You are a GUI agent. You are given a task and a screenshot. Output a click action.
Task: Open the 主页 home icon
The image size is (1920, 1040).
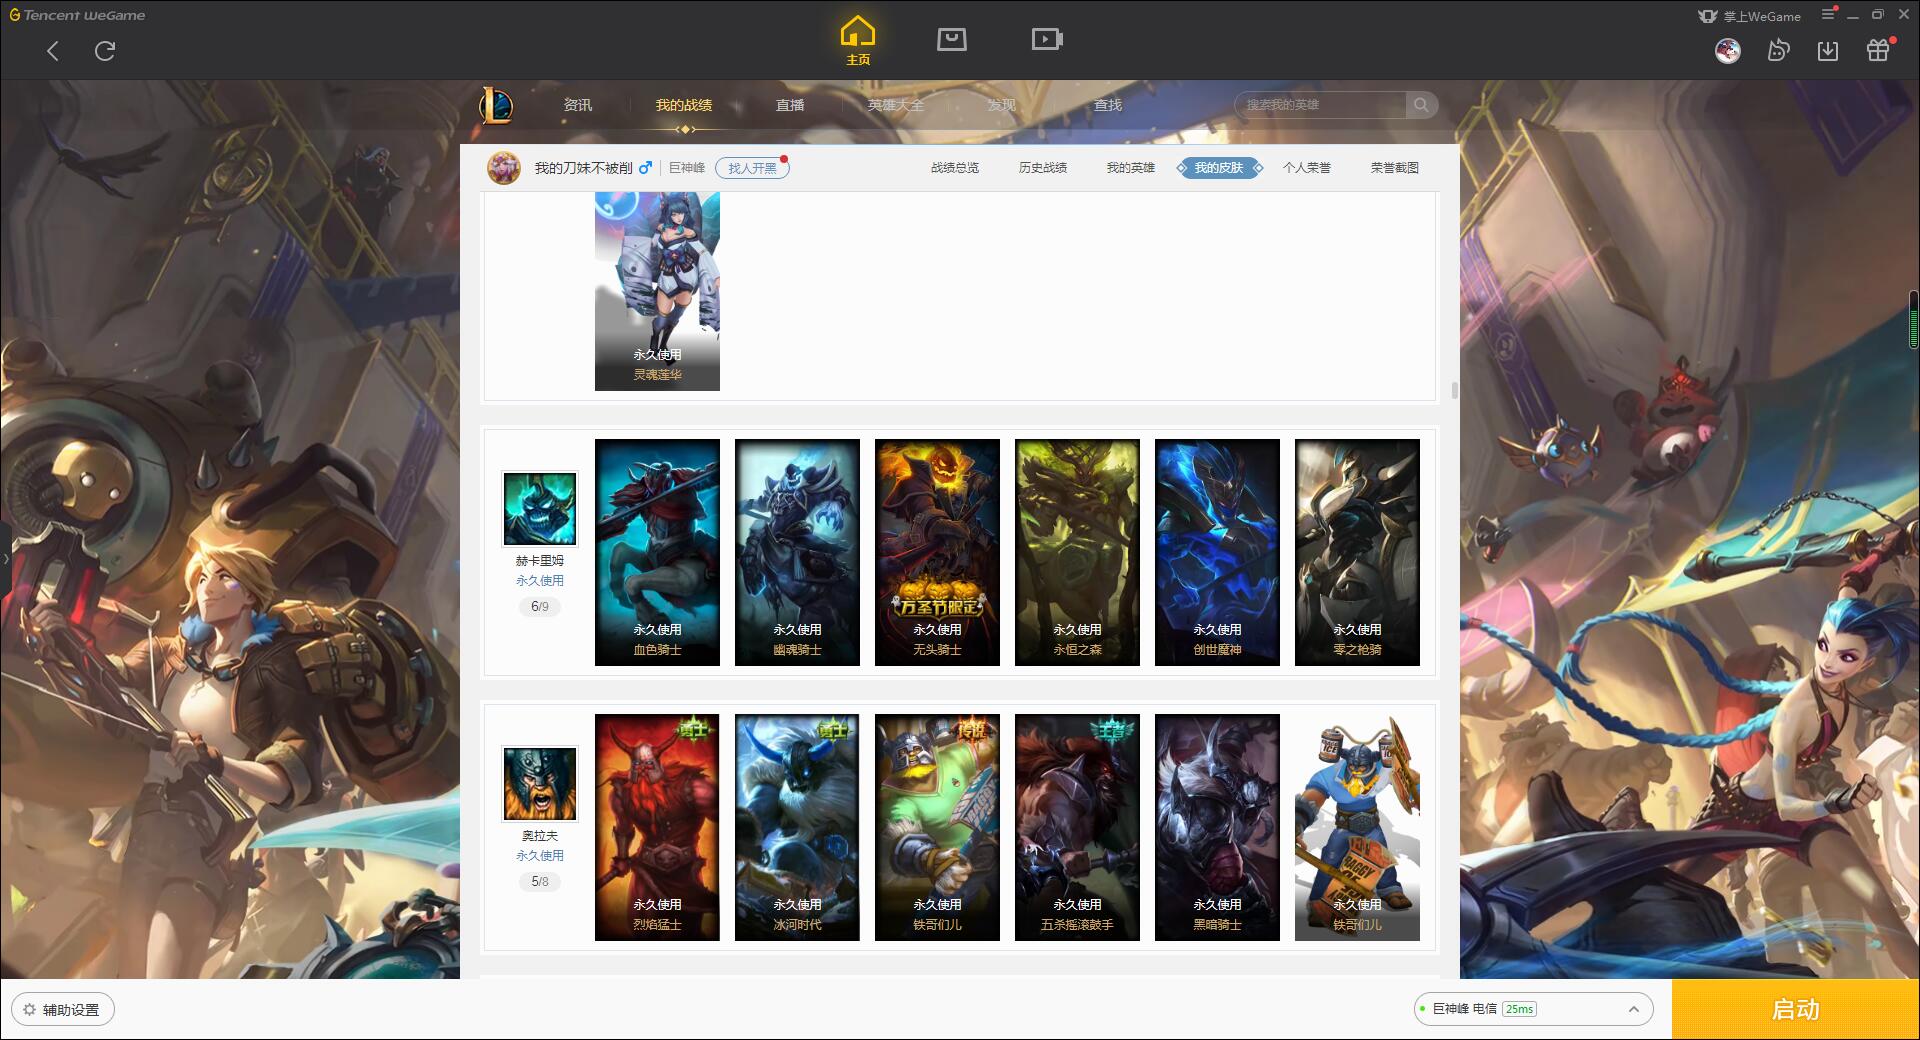click(858, 41)
